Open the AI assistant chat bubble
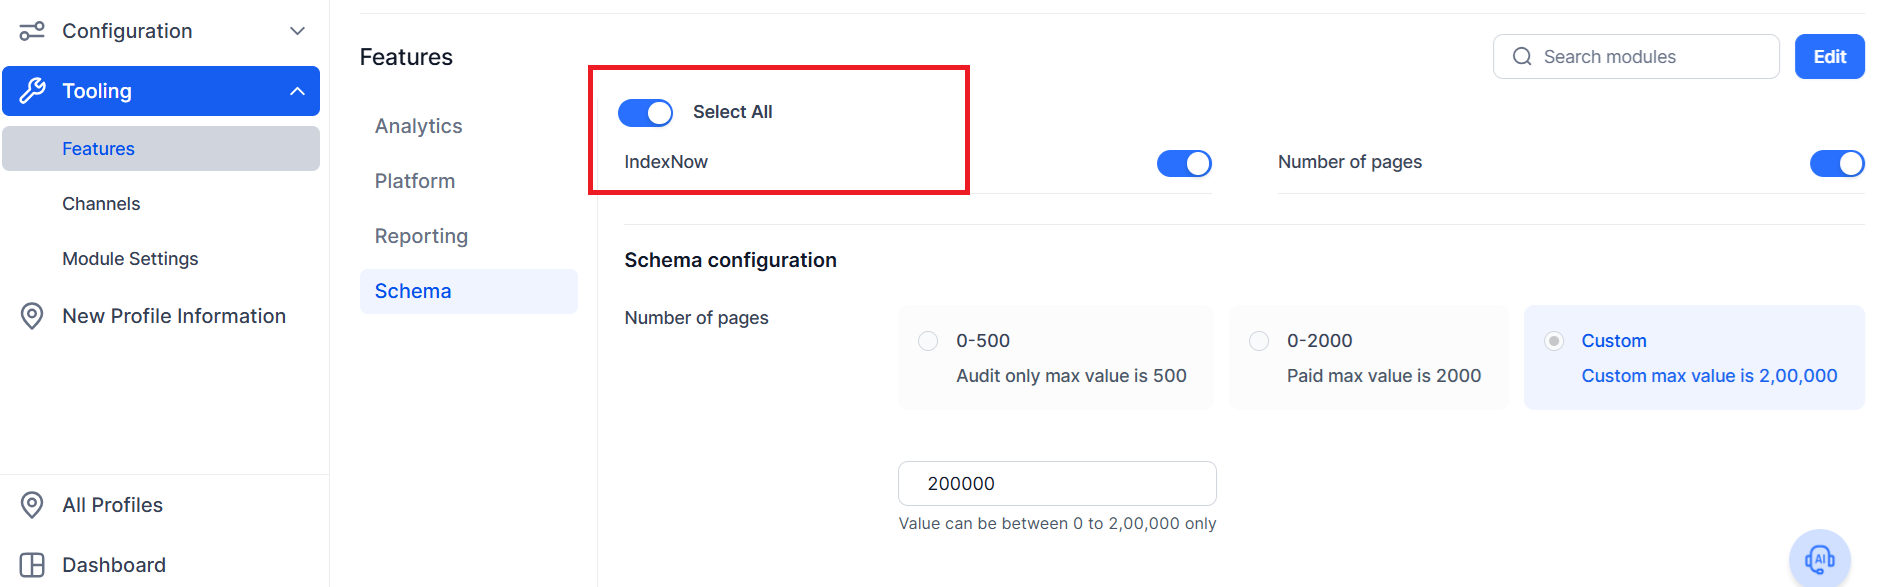 click(1819, 559)
